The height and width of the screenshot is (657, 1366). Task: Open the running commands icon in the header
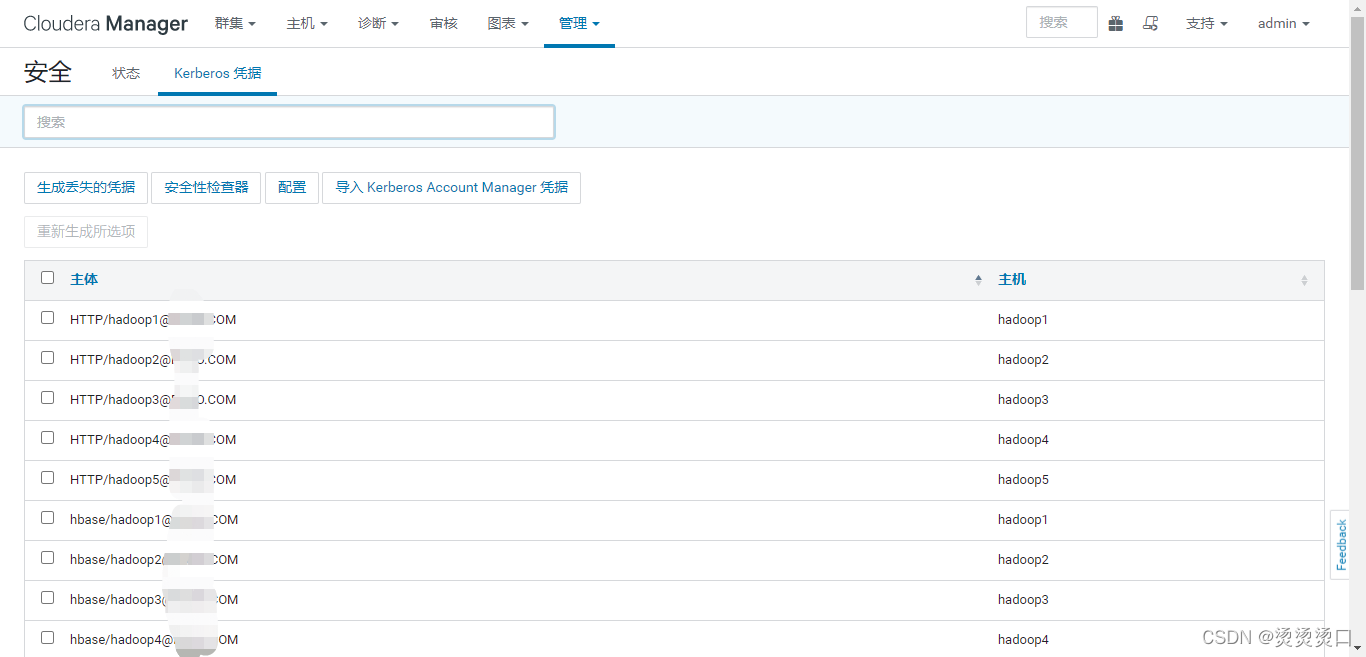click(1151, 23)
